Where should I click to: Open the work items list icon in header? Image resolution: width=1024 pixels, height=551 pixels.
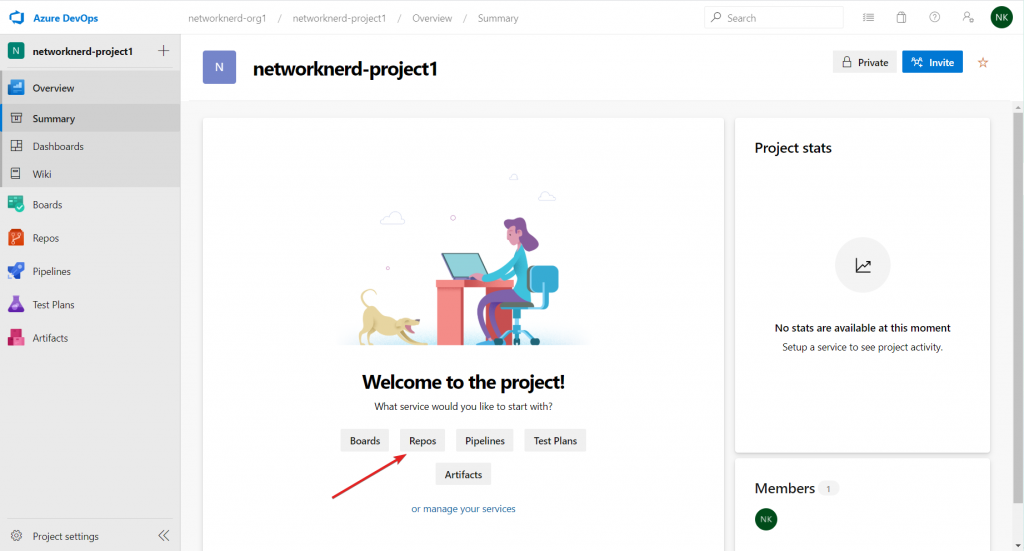point(869,18)
